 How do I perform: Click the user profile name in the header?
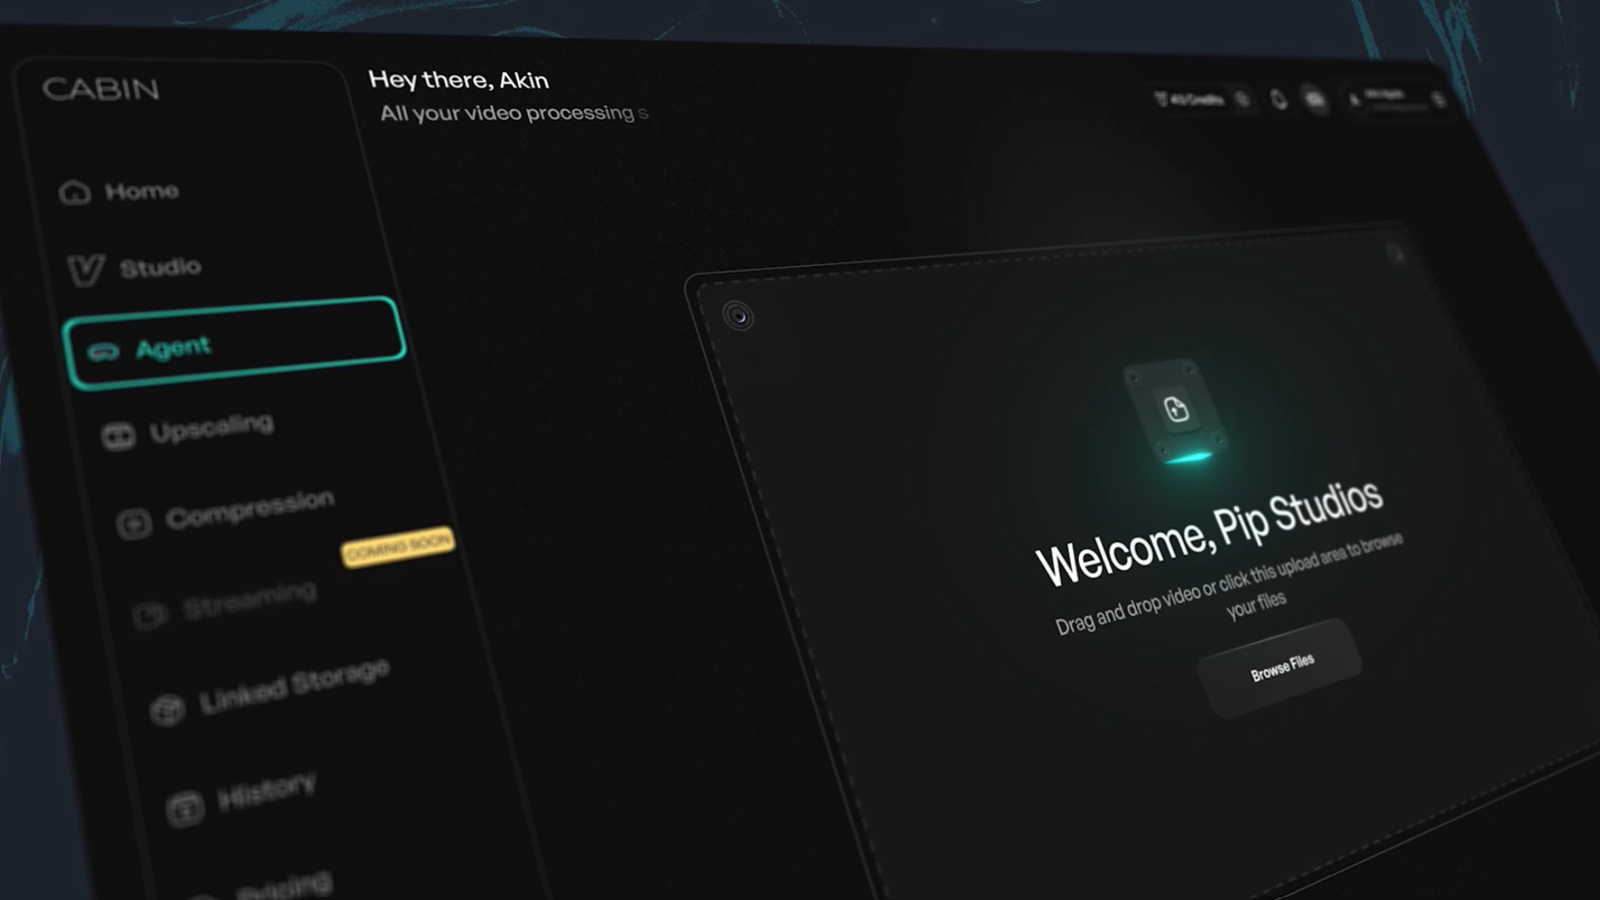click(x=1384, y=95)
